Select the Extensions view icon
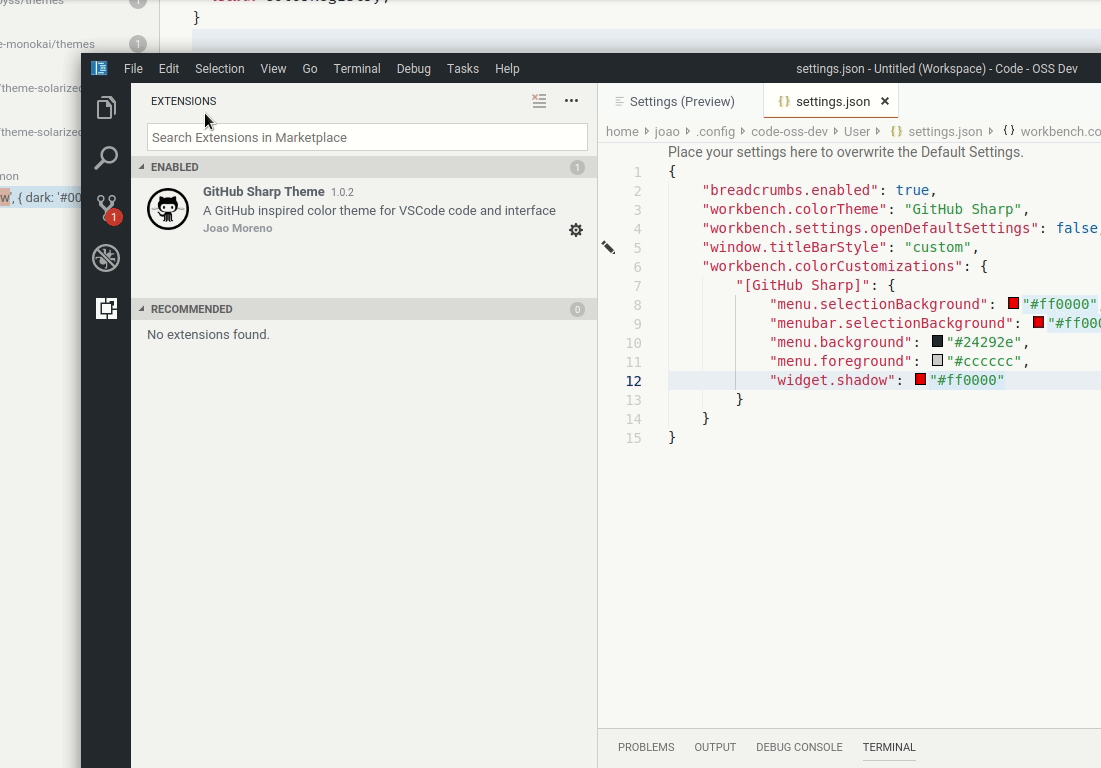Viewport: 1101px width, 768px height. tap(106, 308)
